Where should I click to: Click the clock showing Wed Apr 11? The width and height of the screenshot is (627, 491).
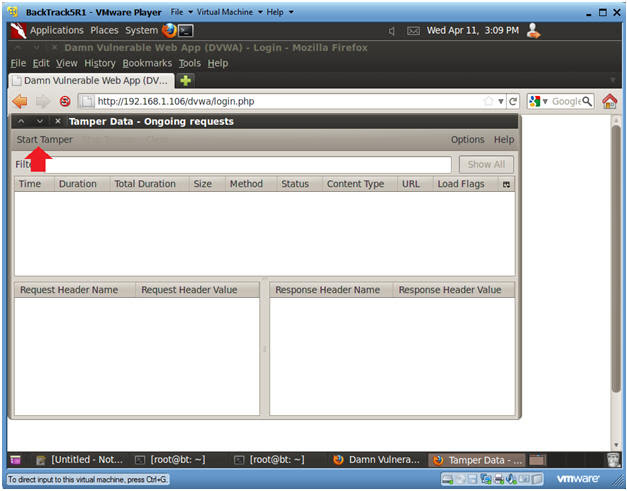pos(473,30)
